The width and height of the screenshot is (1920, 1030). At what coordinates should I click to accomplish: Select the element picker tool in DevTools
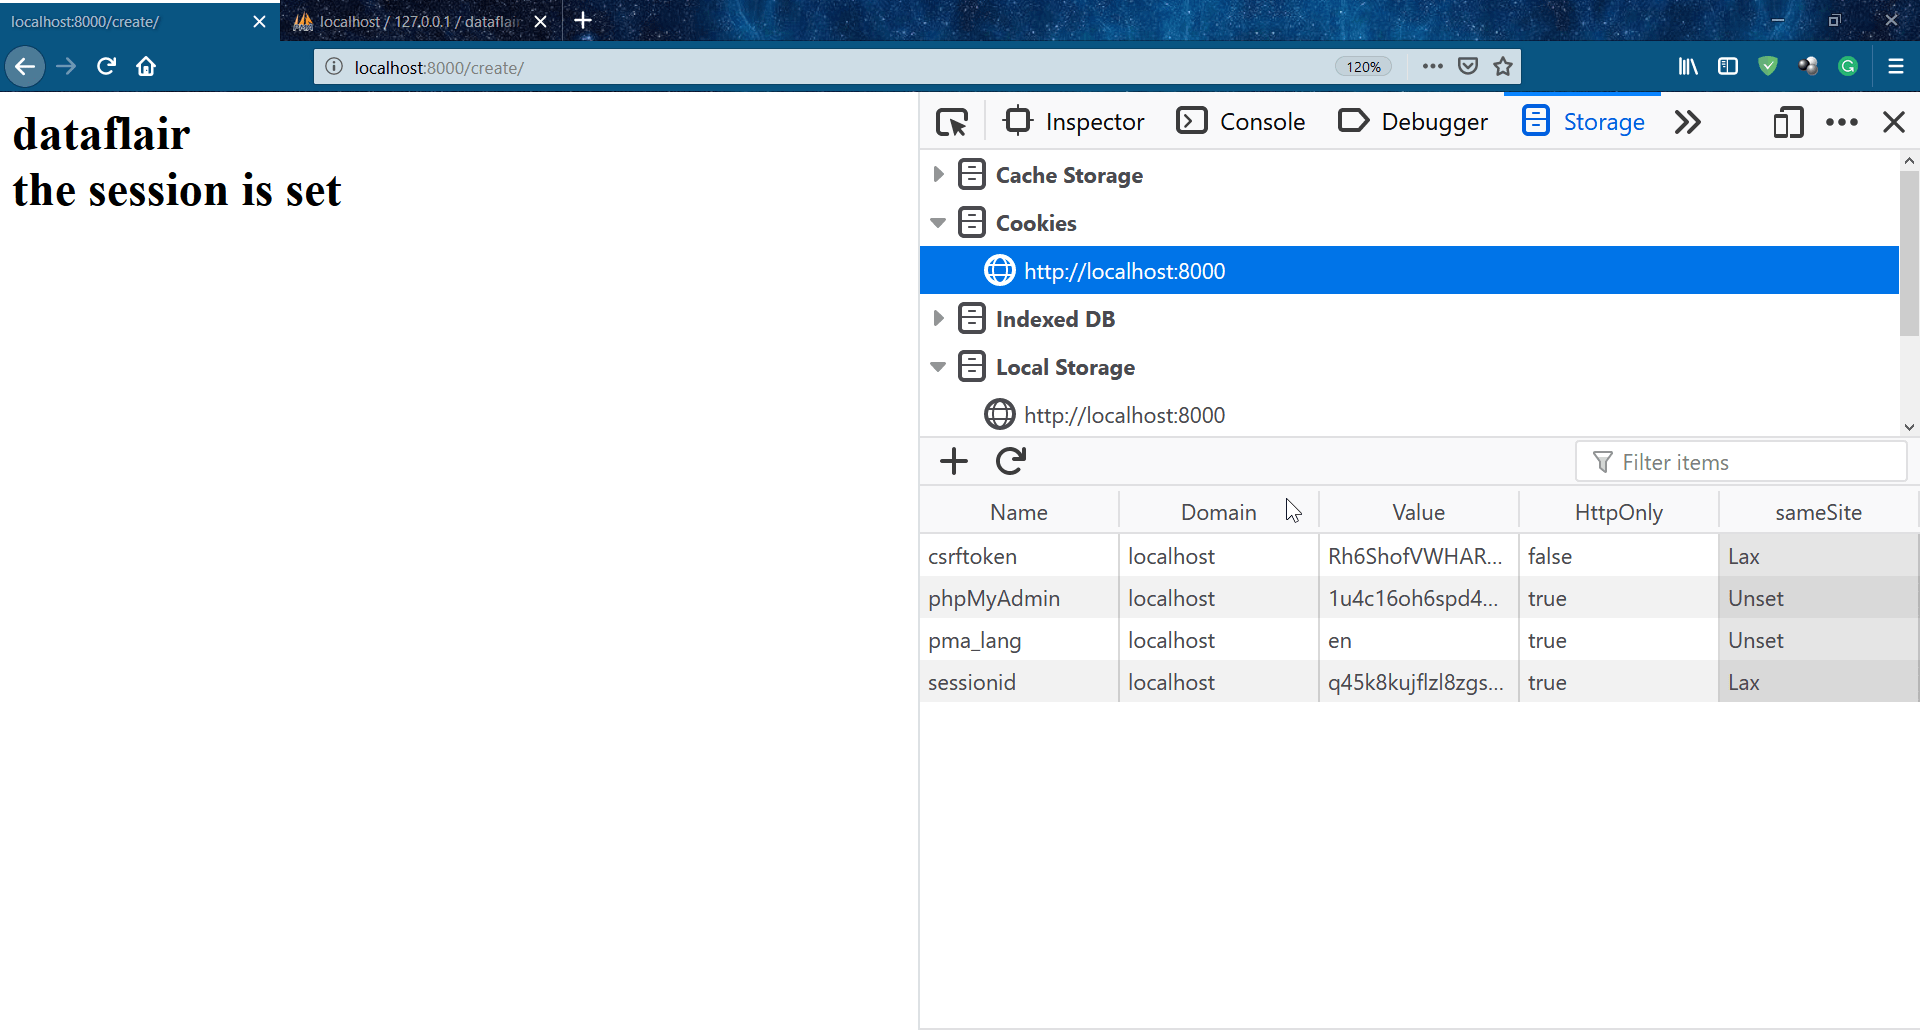pos(953,121)
